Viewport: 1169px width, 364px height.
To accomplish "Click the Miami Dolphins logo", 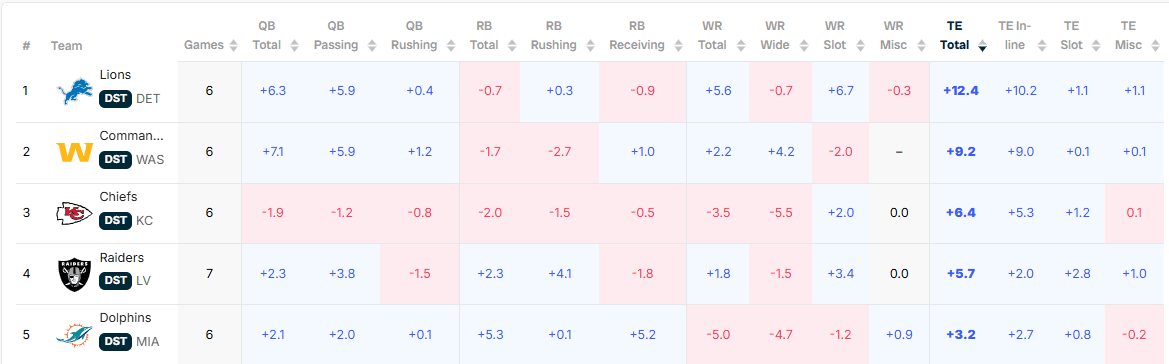I will click(x=75, y=336).
